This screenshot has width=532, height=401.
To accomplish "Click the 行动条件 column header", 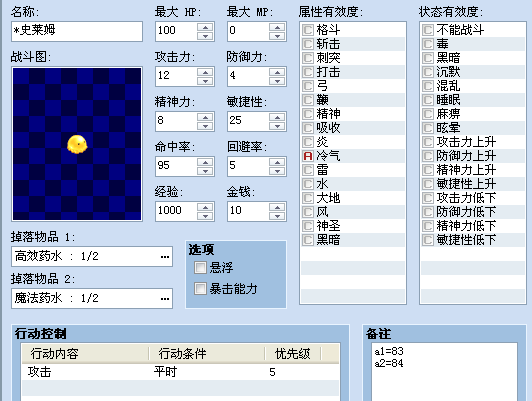I will pos(207,354).
